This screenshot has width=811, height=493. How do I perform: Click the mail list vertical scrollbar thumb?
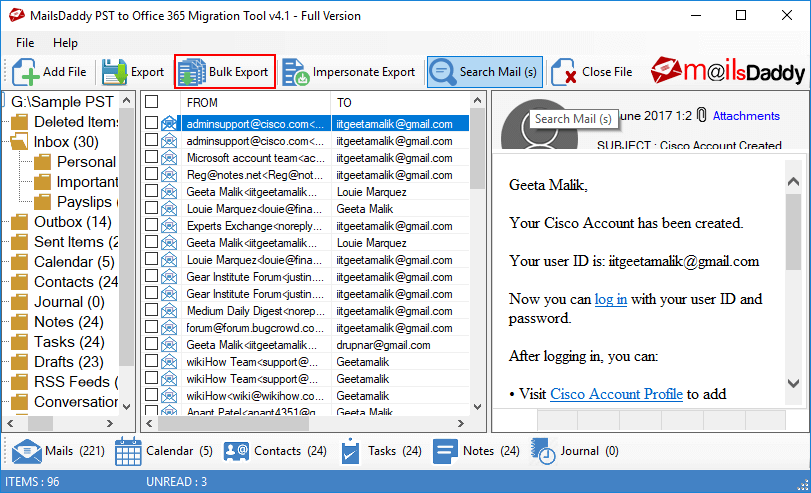click(x=477, y=149)
